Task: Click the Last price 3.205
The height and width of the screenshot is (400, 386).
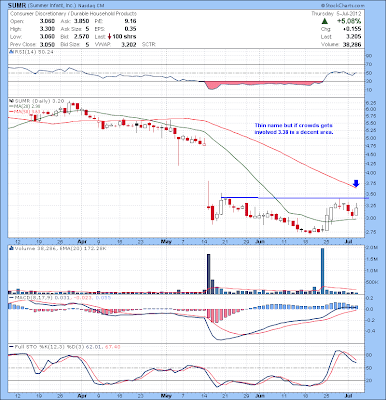Action: pyautogui.click(x=353, y=37)
